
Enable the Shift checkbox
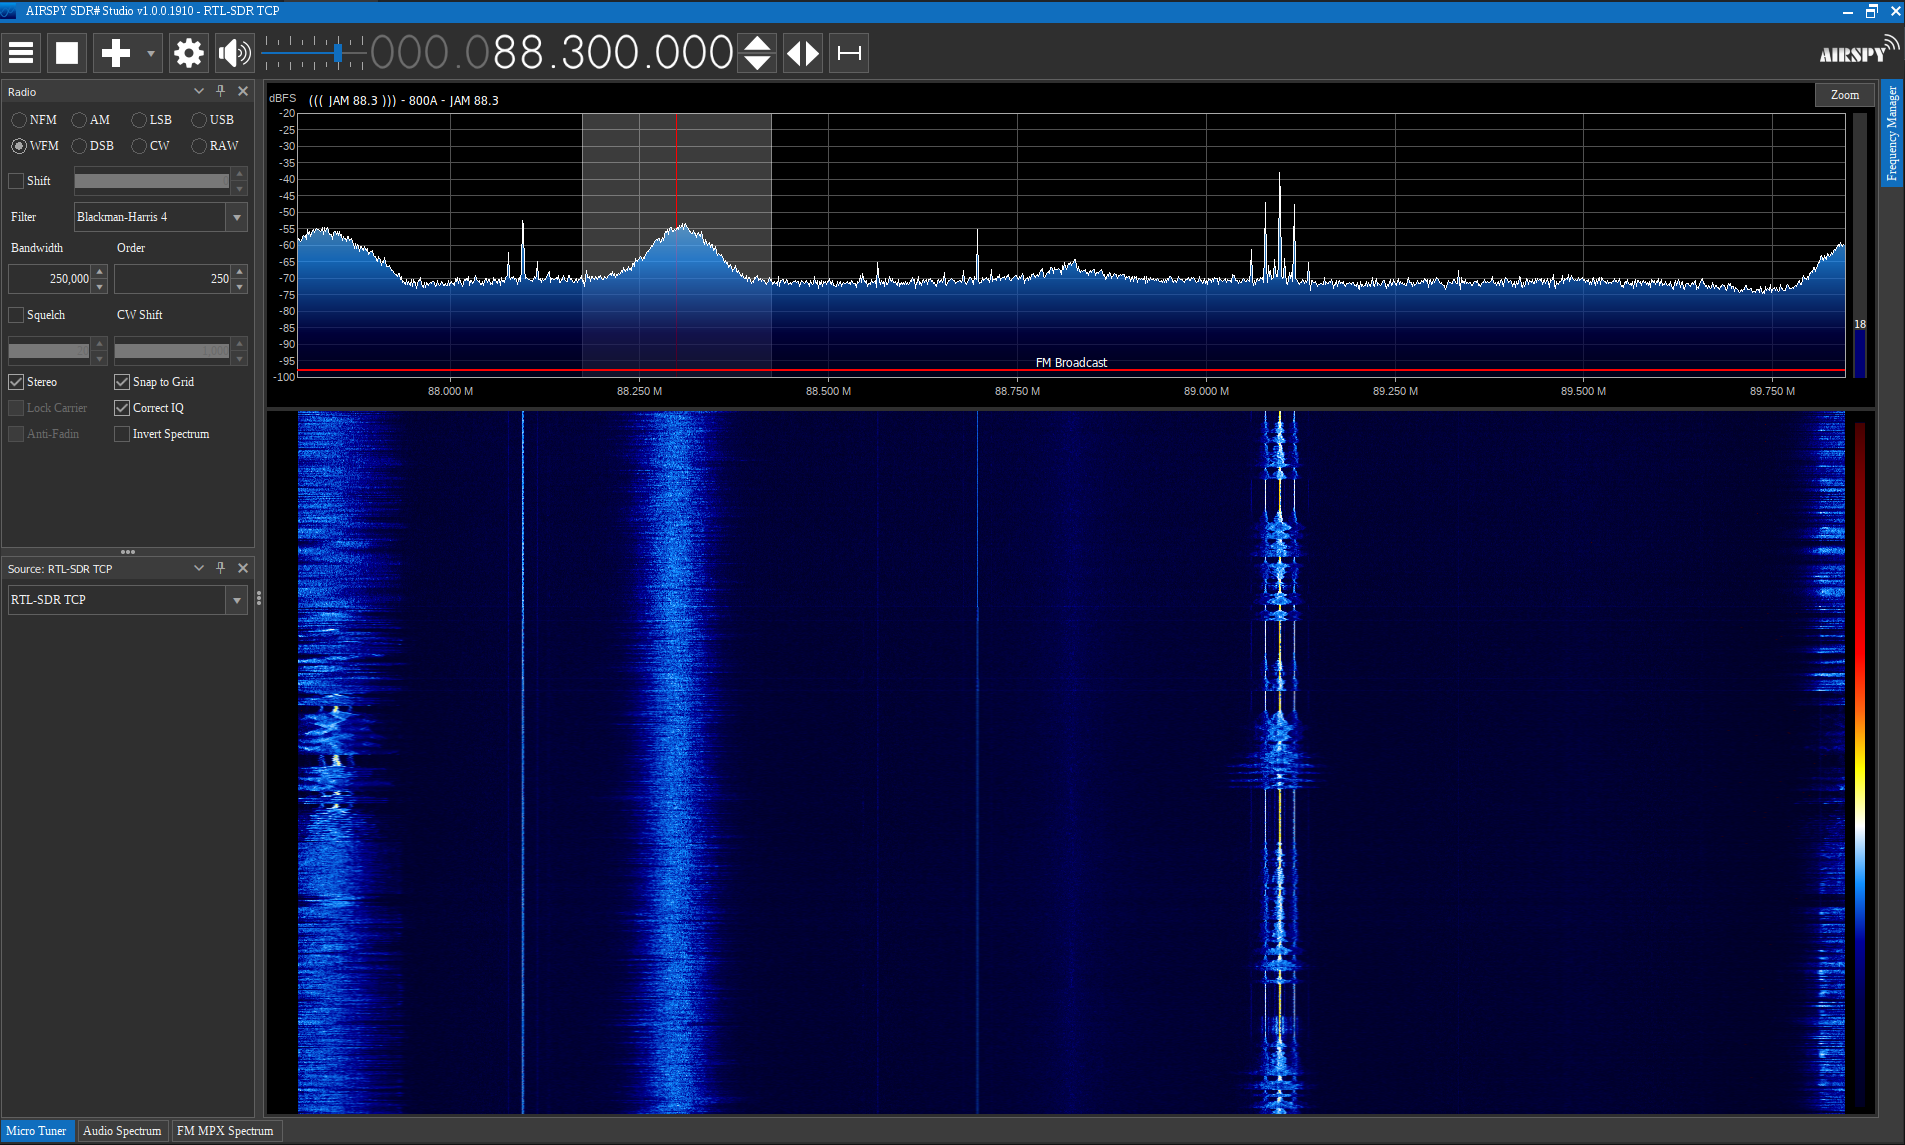coord(16,181)
